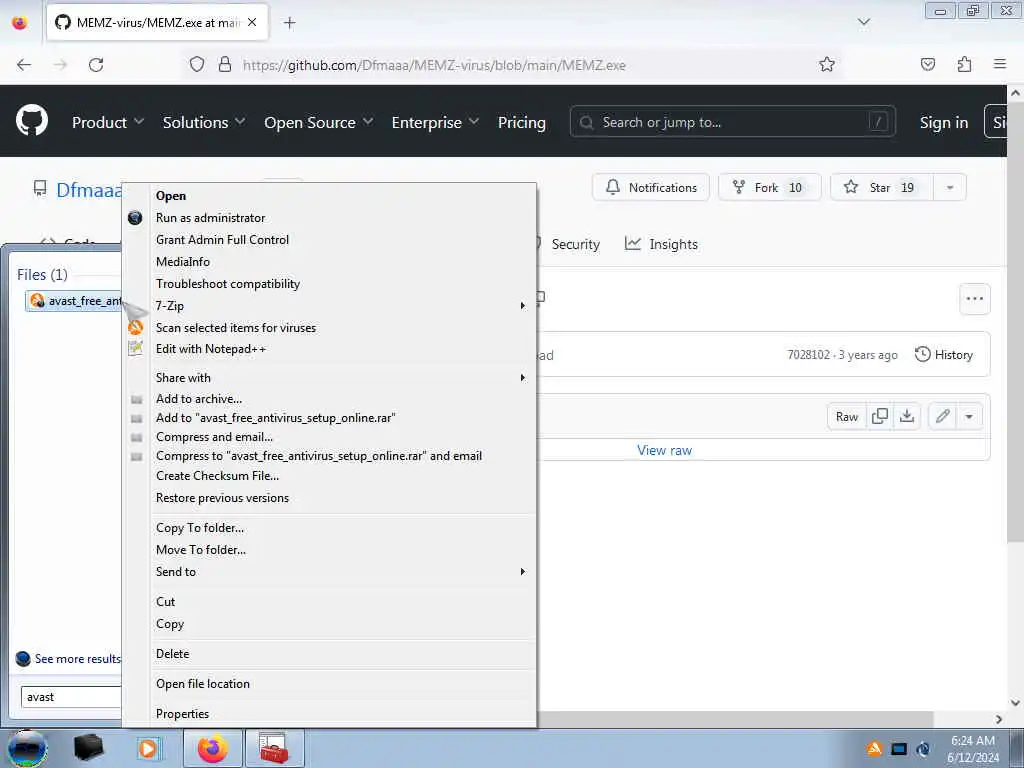Bookmark this page with star icon
The width and height of the screenshot is (1024, 768).
click(827, 64)
